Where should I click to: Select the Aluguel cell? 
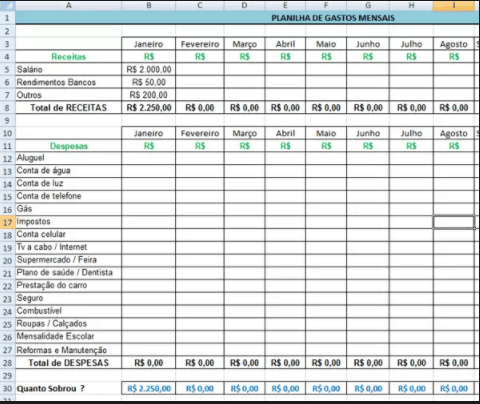click(69, 158)
